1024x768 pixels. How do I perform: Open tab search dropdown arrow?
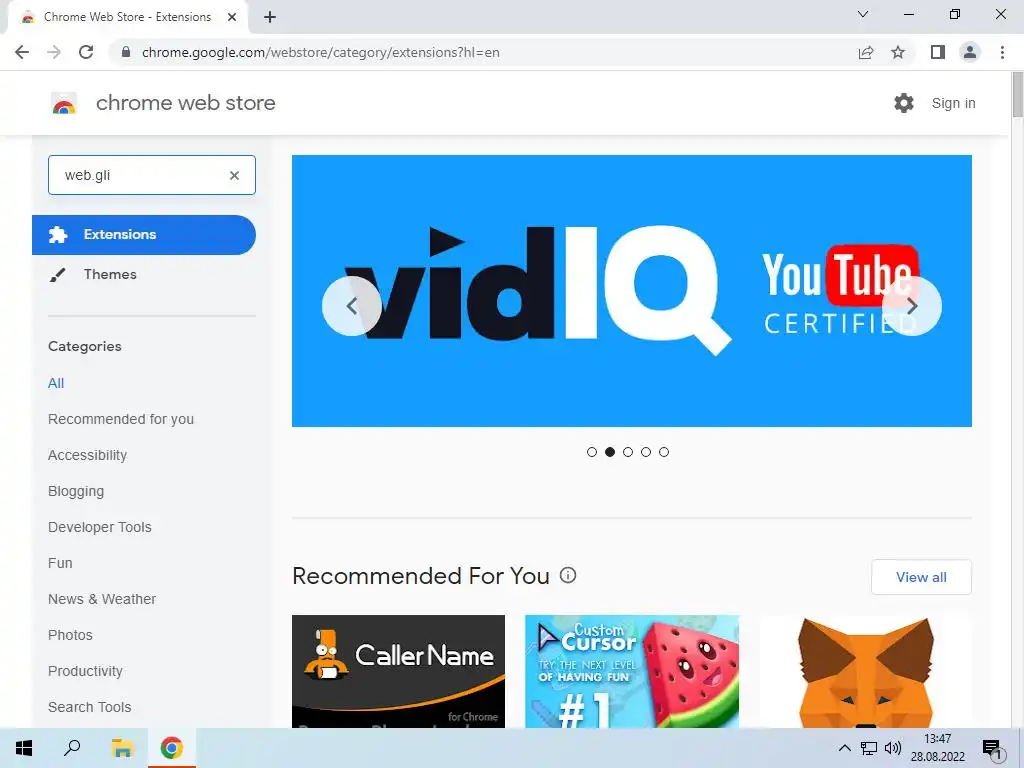[863, 14]
